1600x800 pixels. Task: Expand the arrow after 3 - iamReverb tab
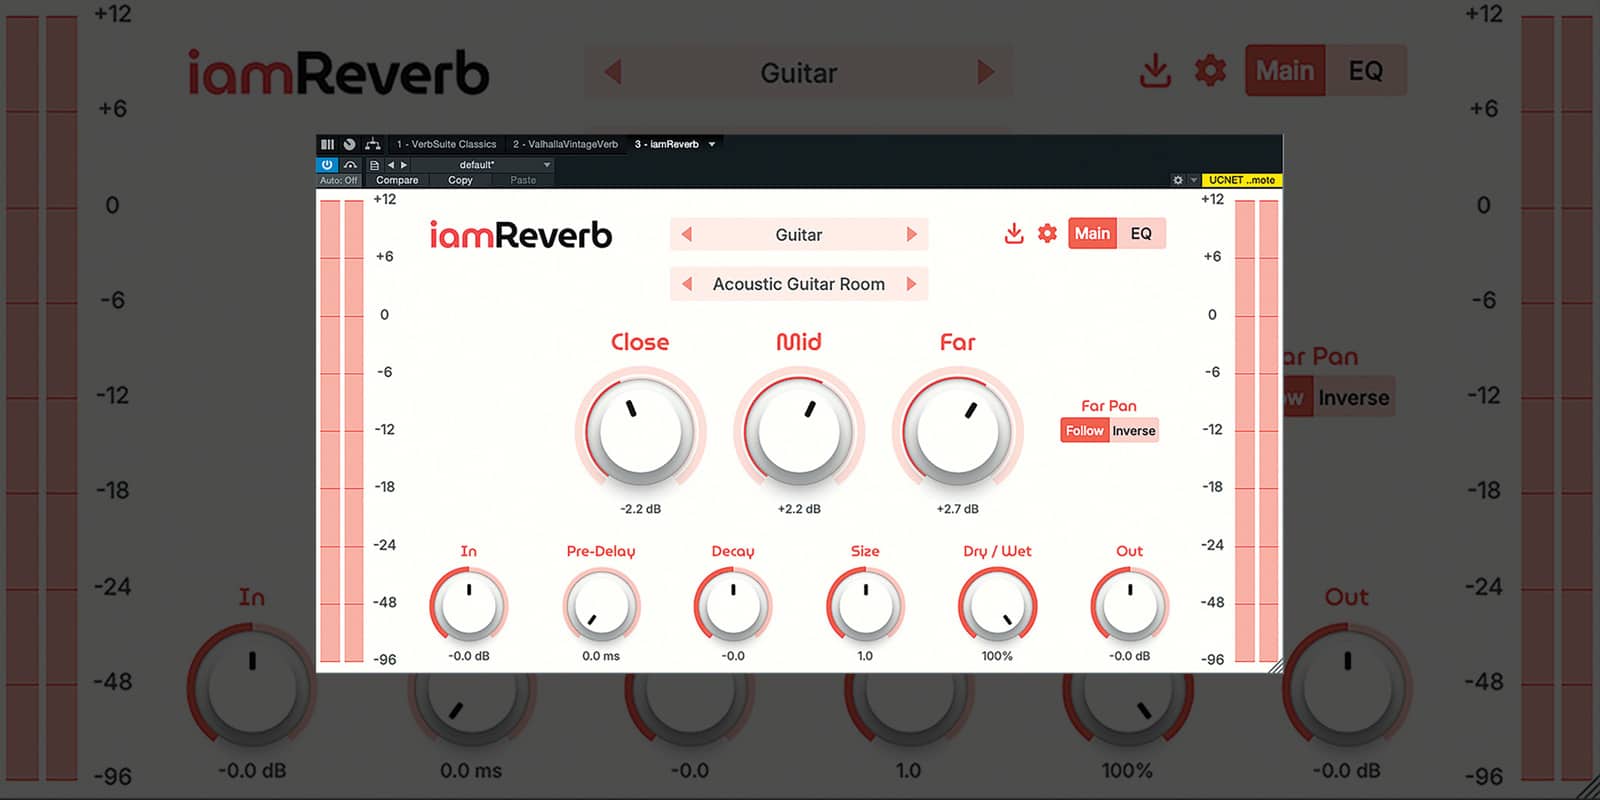[712, 144]
